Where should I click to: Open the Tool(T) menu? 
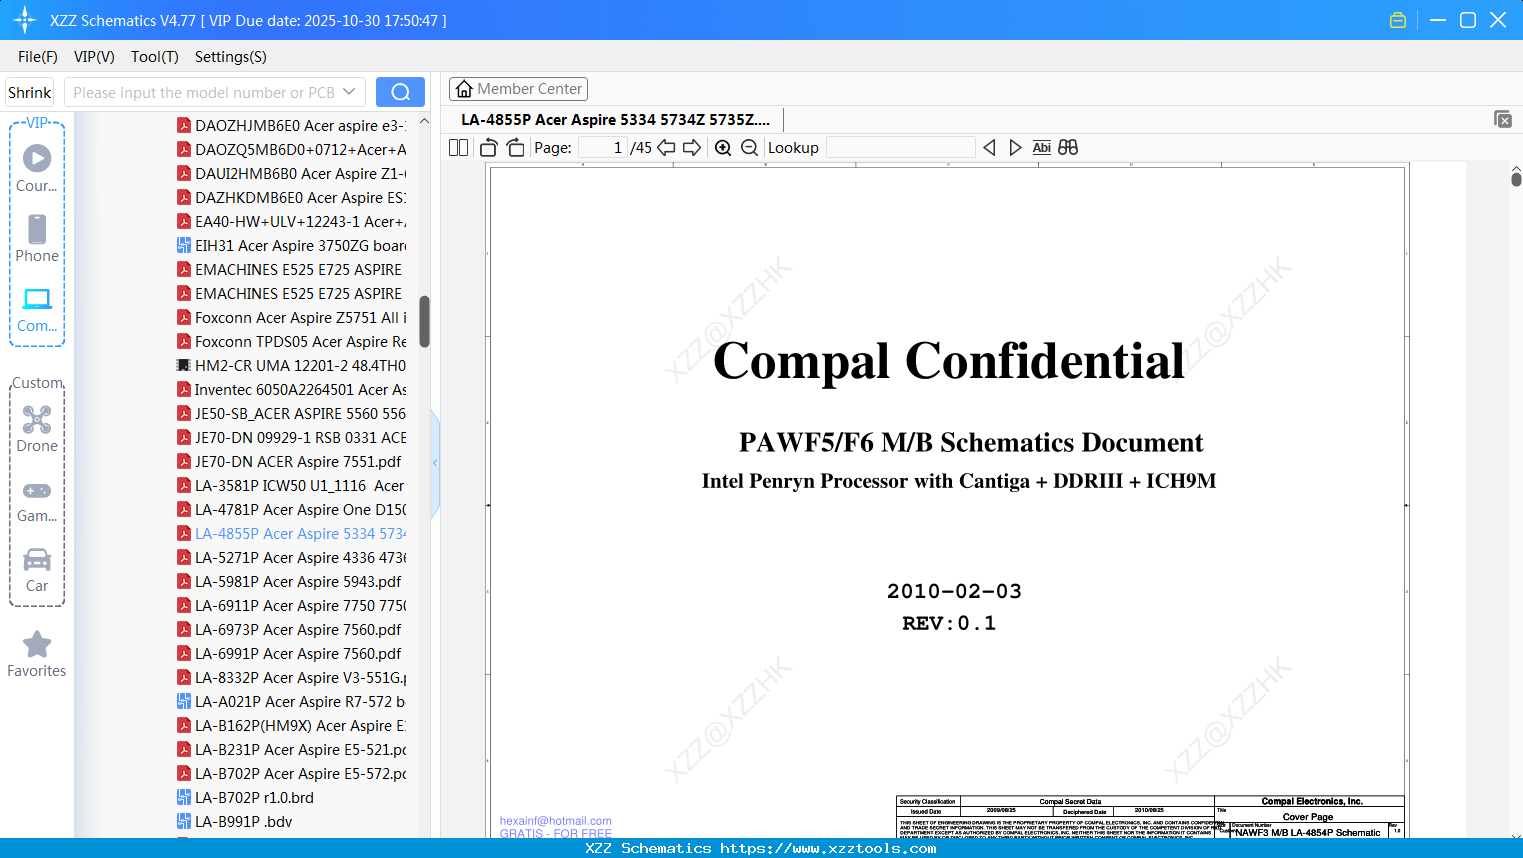pos(155,57)
